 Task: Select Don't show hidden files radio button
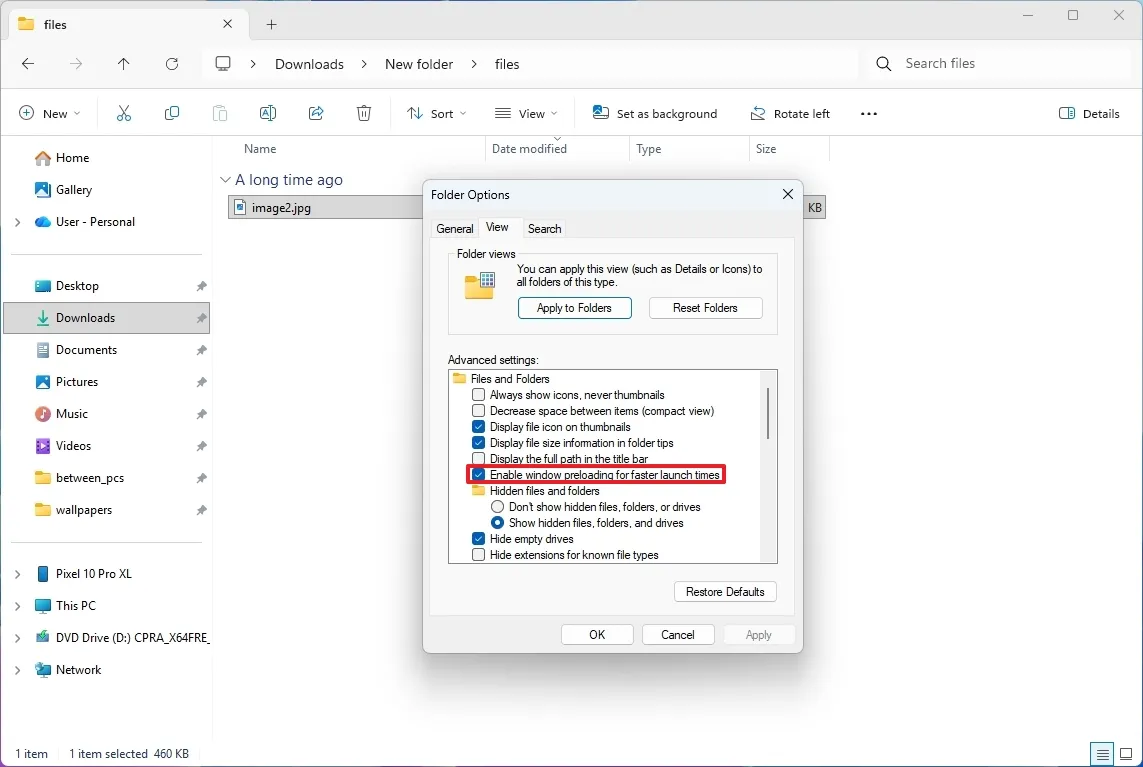pos(497,507)
